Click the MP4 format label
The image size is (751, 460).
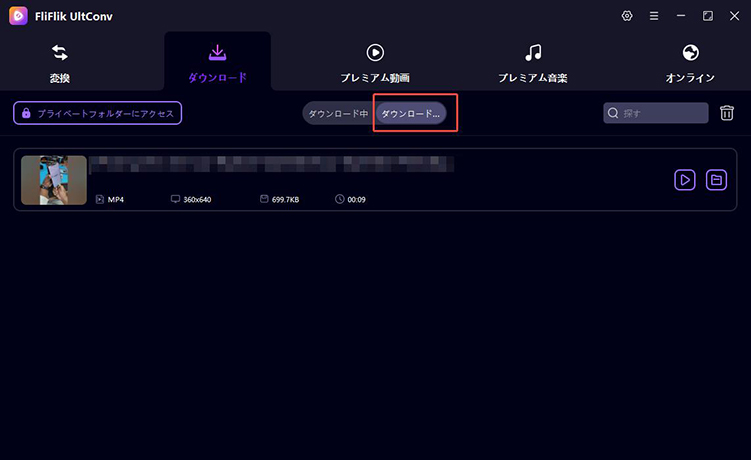115,199
